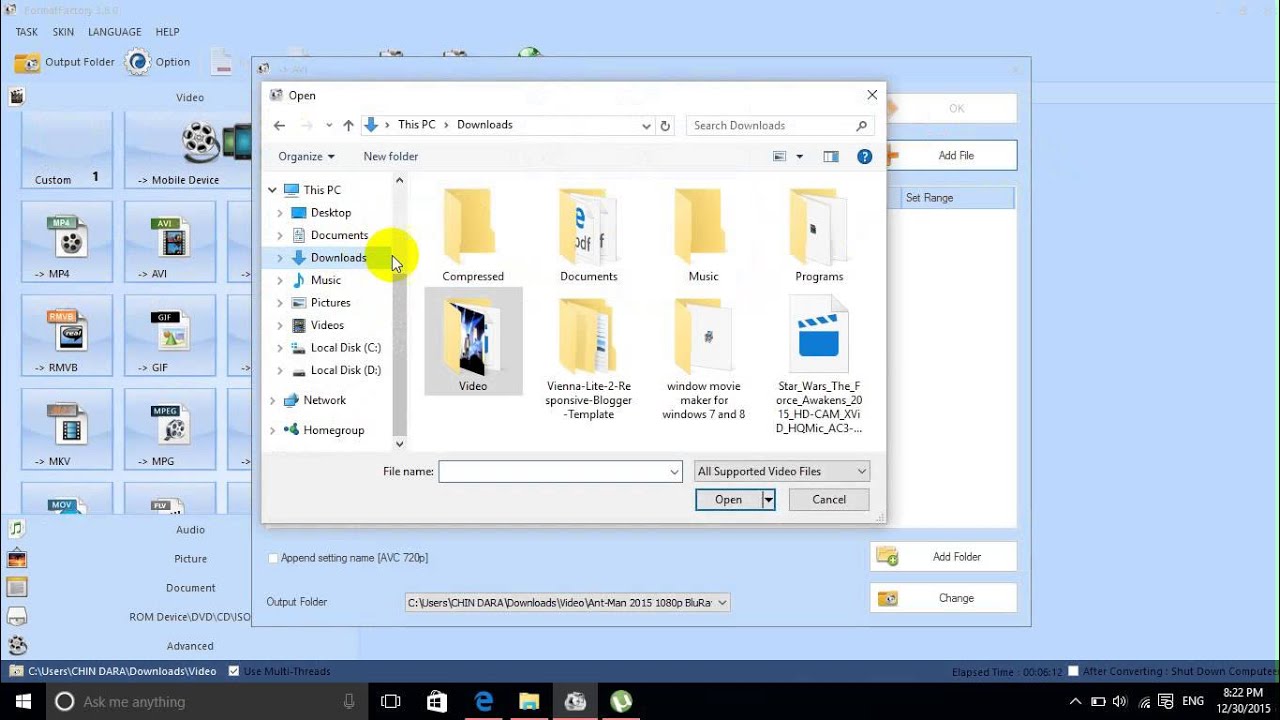Open the view options dropdown arrow
Viewport: 1280px width, 720px height.
coord(799,156)
